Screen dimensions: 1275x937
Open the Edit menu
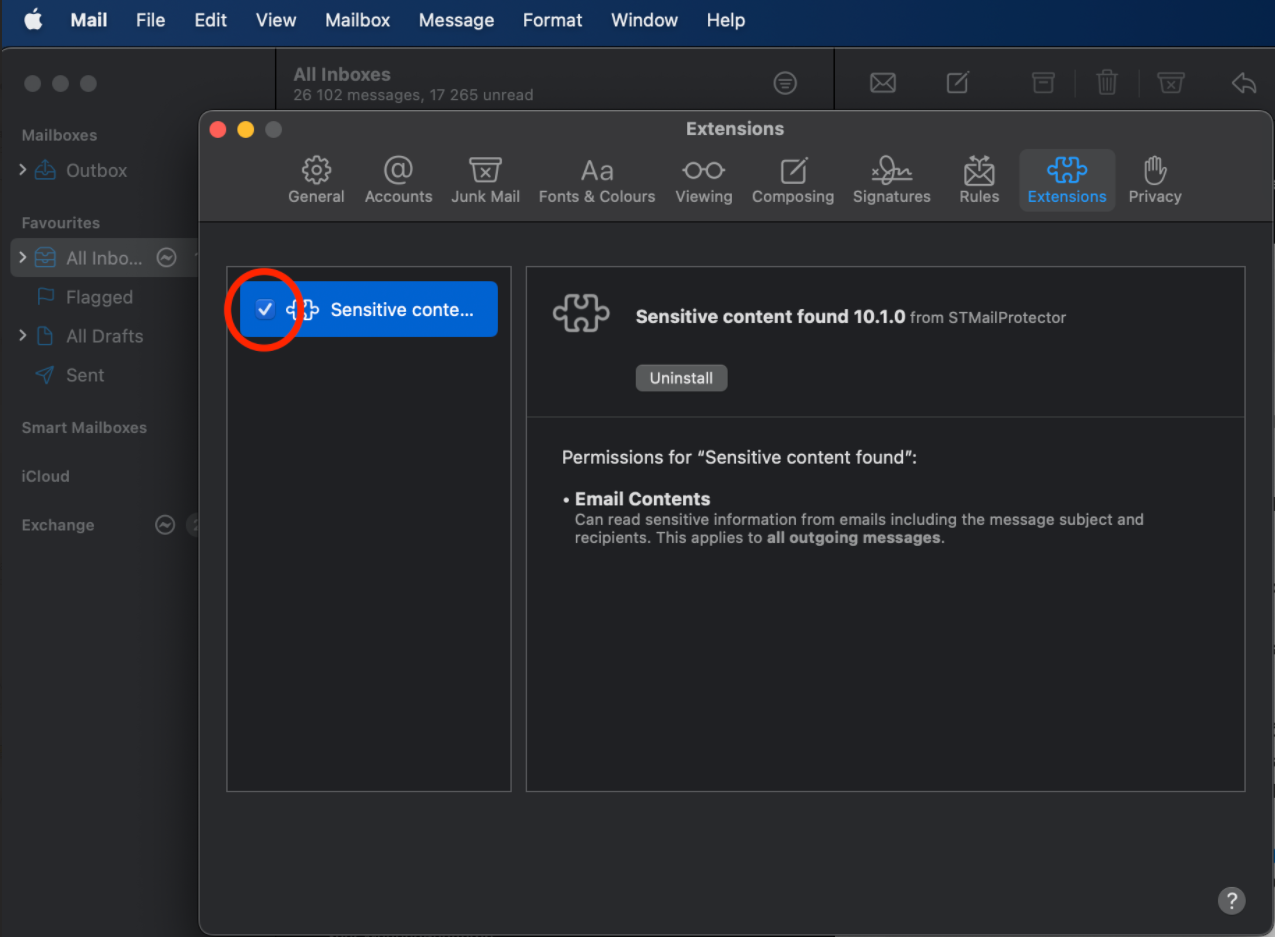pos(210,20)
